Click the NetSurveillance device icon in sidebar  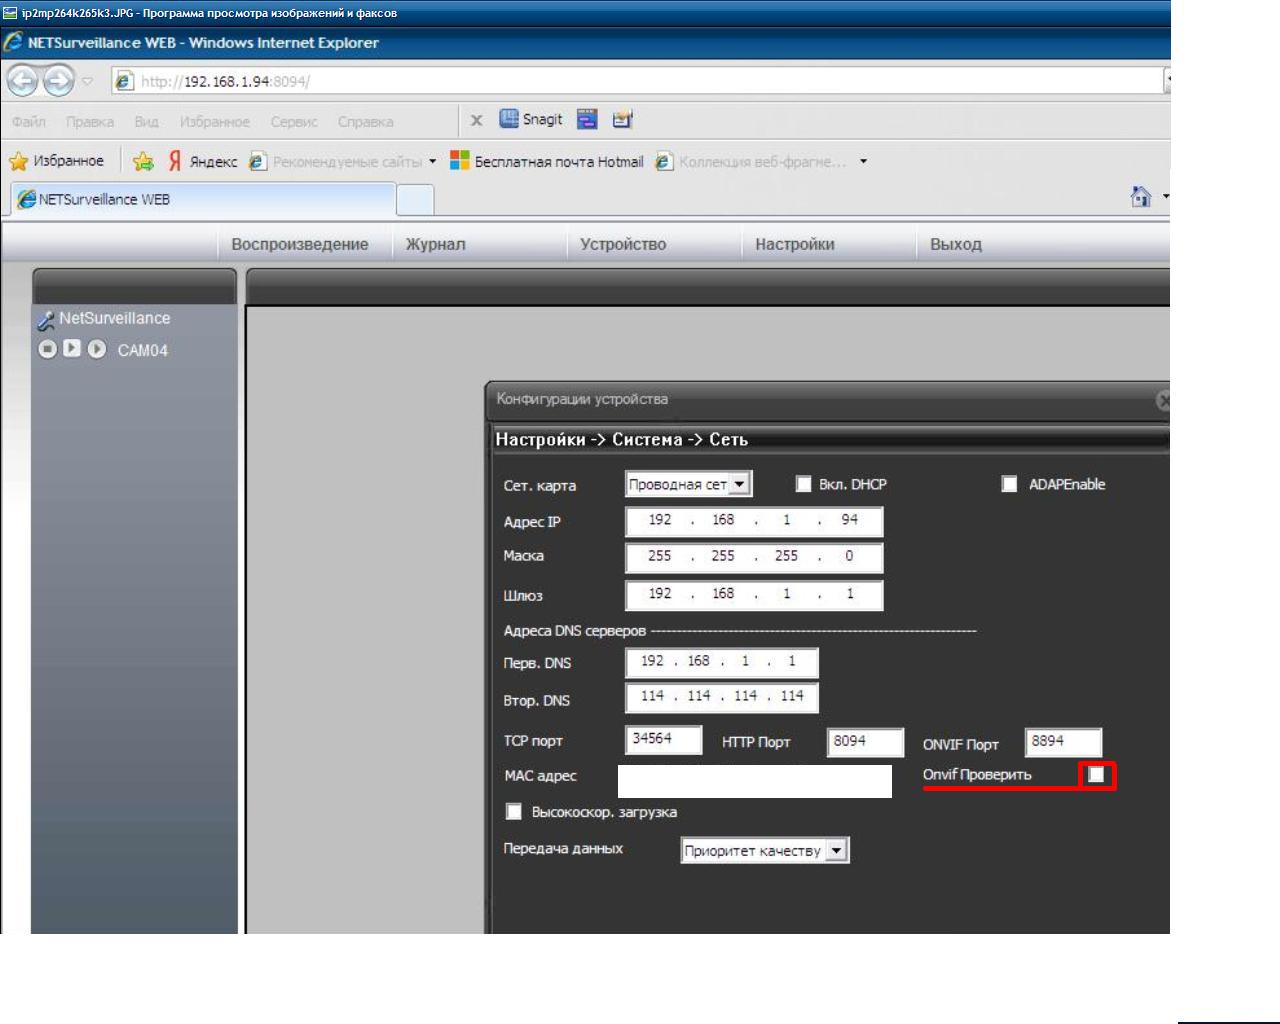point(46,320)
